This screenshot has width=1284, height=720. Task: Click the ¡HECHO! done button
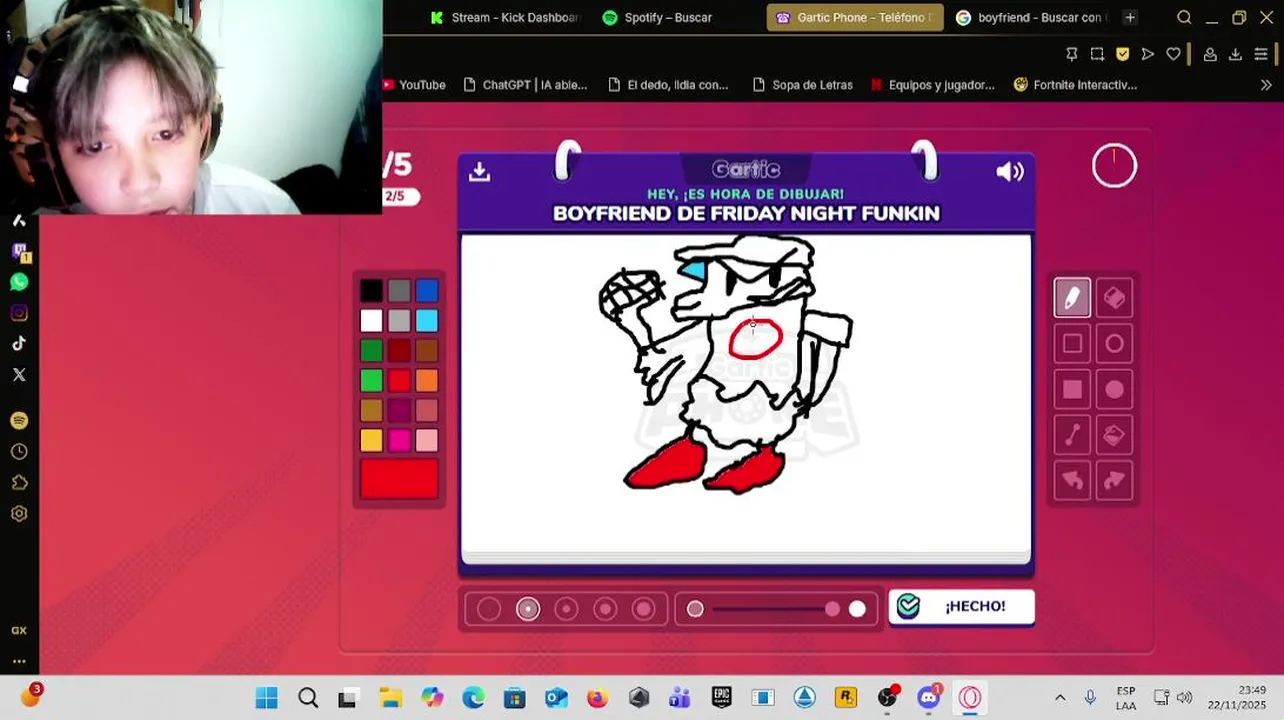pos(961,607)
